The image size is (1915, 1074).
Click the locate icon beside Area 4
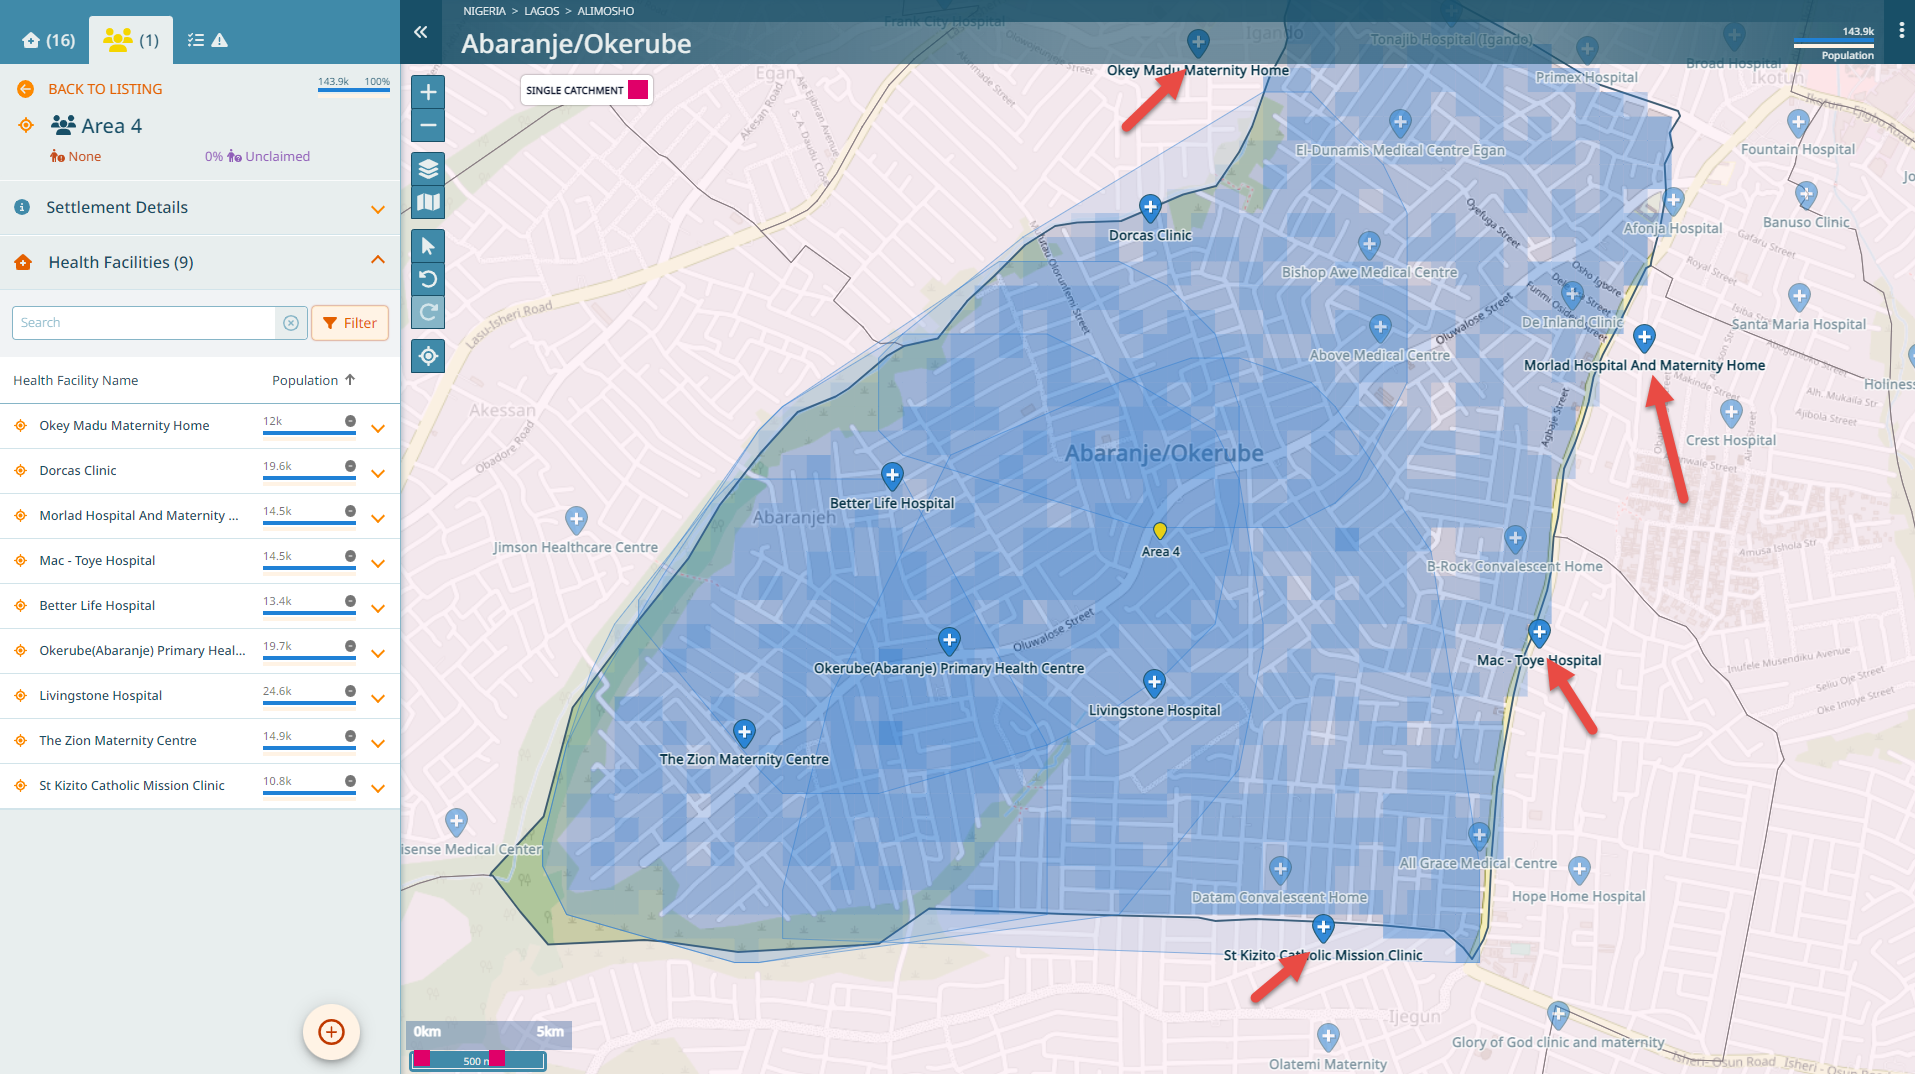(x=26, y=125)
